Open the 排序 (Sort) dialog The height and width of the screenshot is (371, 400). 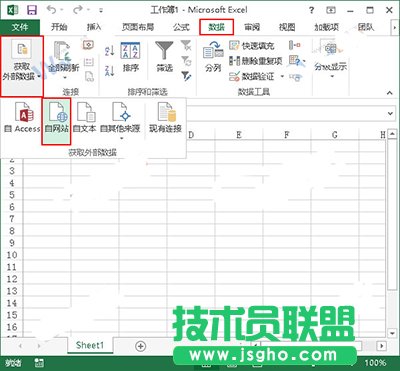point(130,57)
